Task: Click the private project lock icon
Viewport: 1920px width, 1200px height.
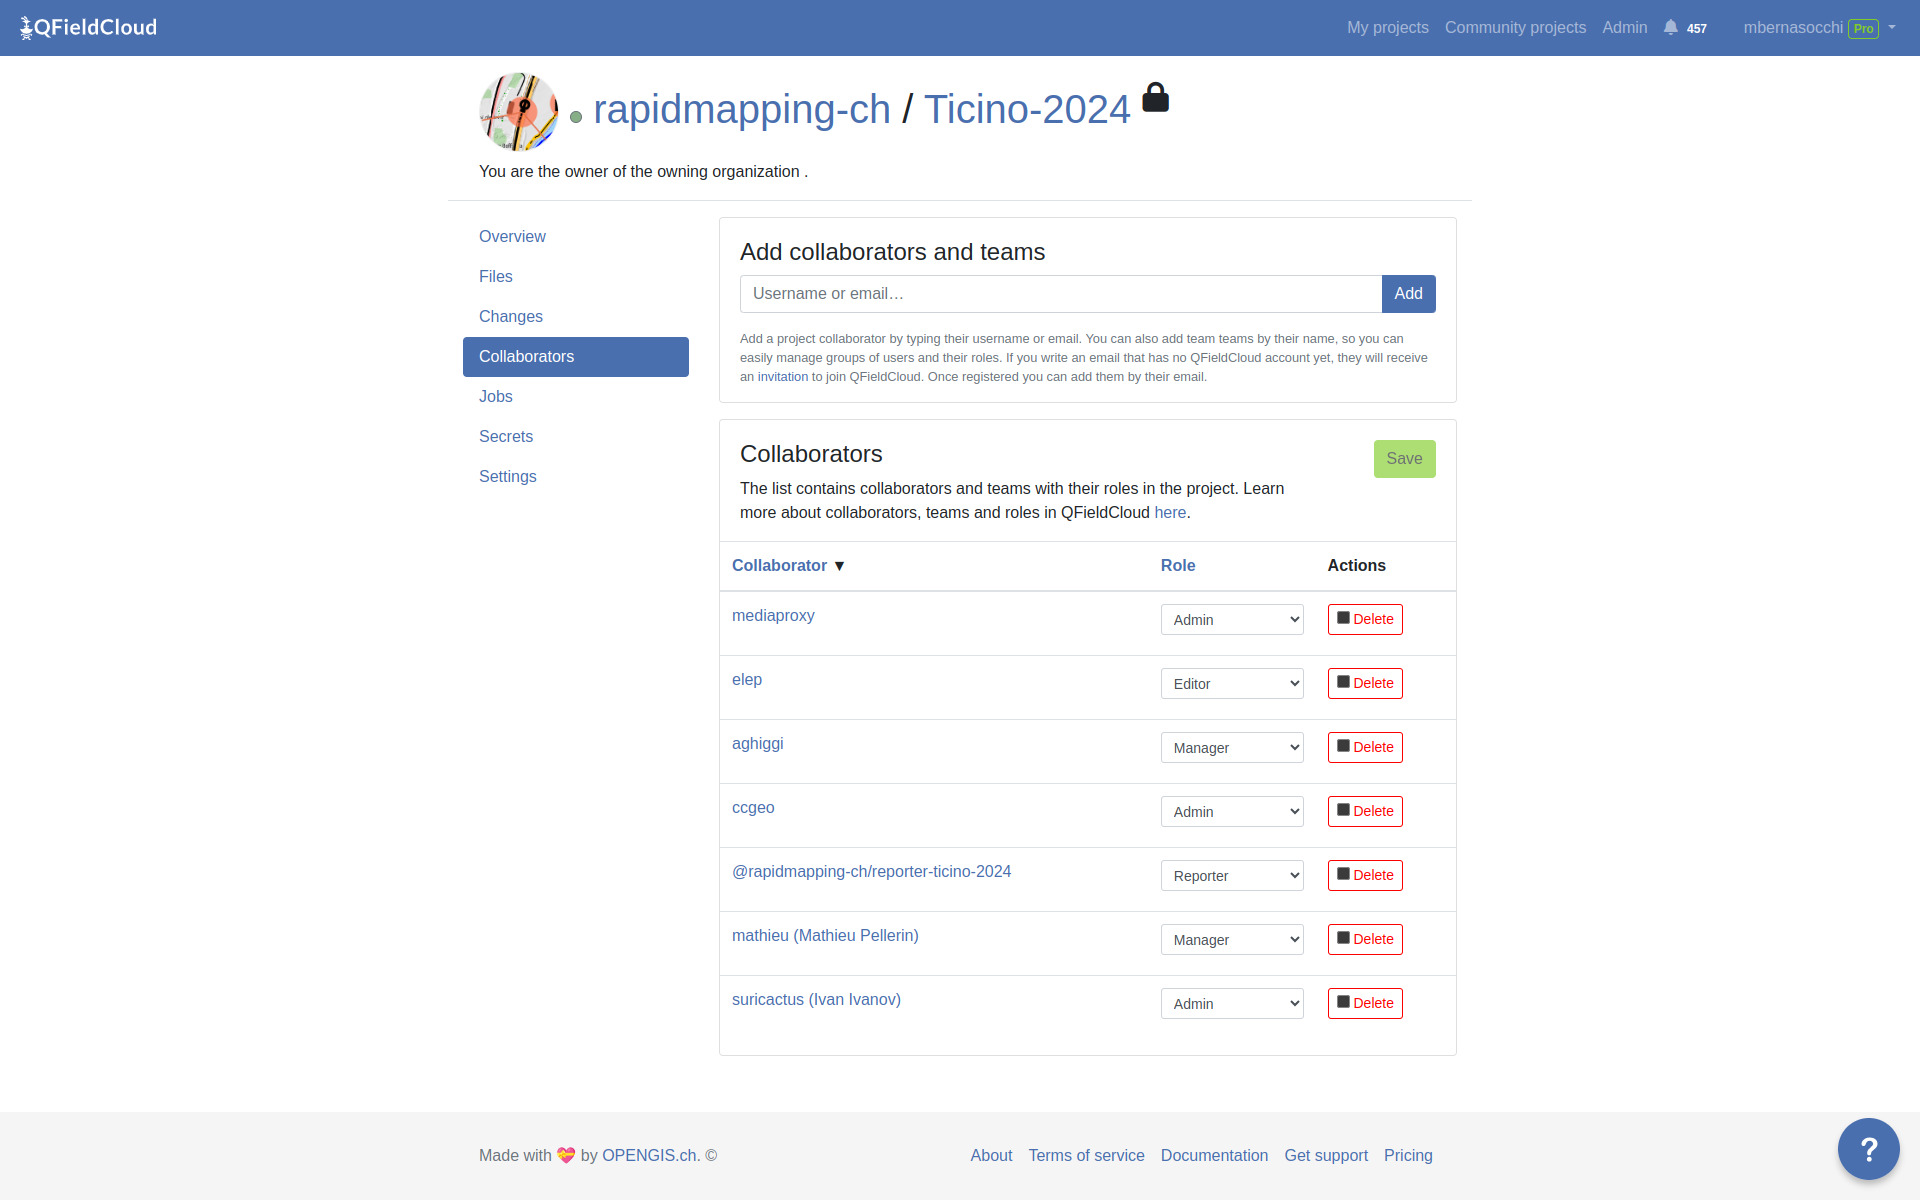Action: click(1155, 98)
